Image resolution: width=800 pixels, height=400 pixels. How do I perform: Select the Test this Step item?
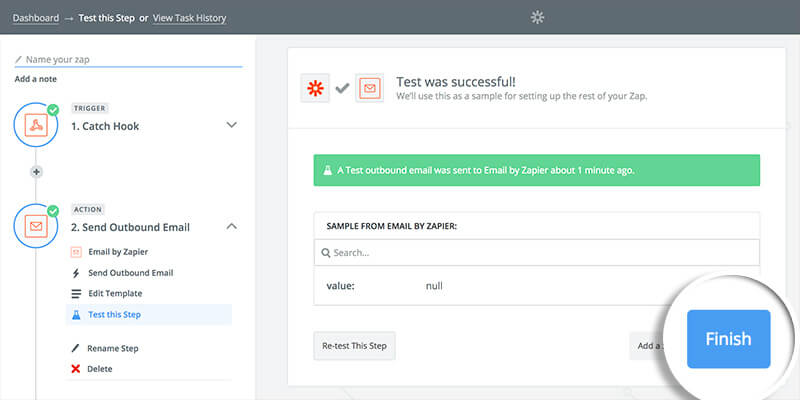[149, 315]
